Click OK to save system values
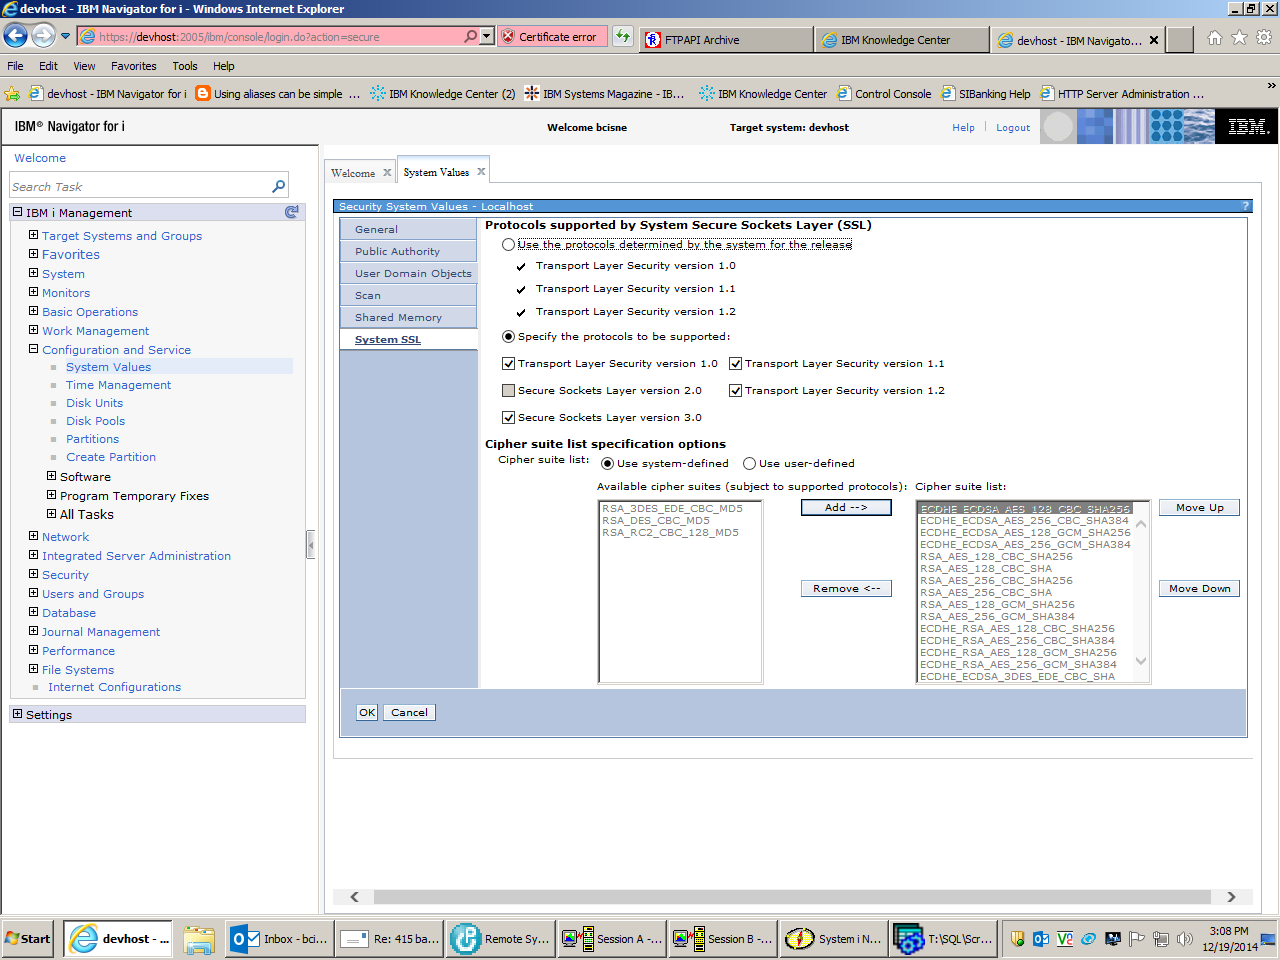Screen dimensions: 1280x960 367,713
